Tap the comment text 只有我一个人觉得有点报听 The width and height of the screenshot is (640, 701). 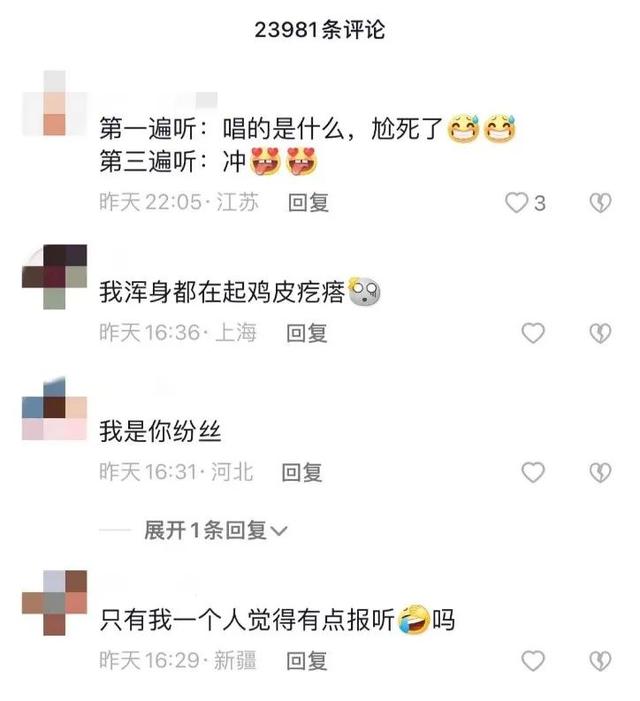[248, 620]
